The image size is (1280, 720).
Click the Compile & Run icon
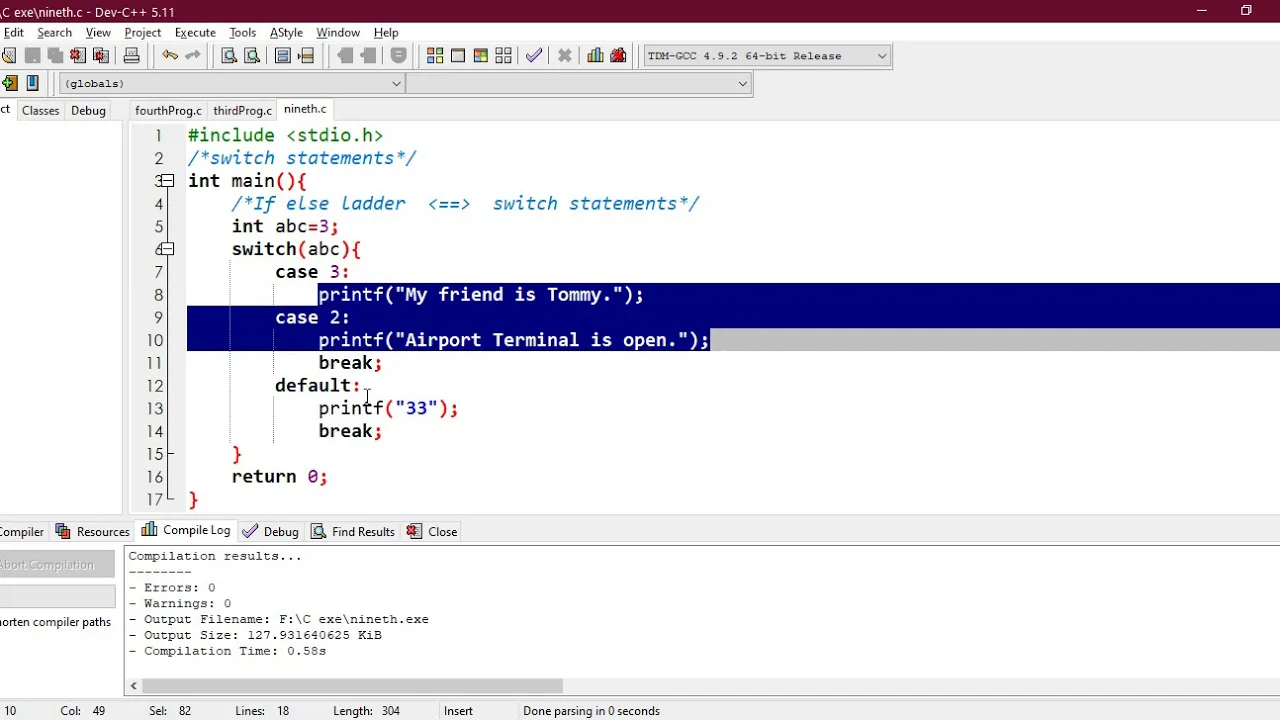(481, 56)
